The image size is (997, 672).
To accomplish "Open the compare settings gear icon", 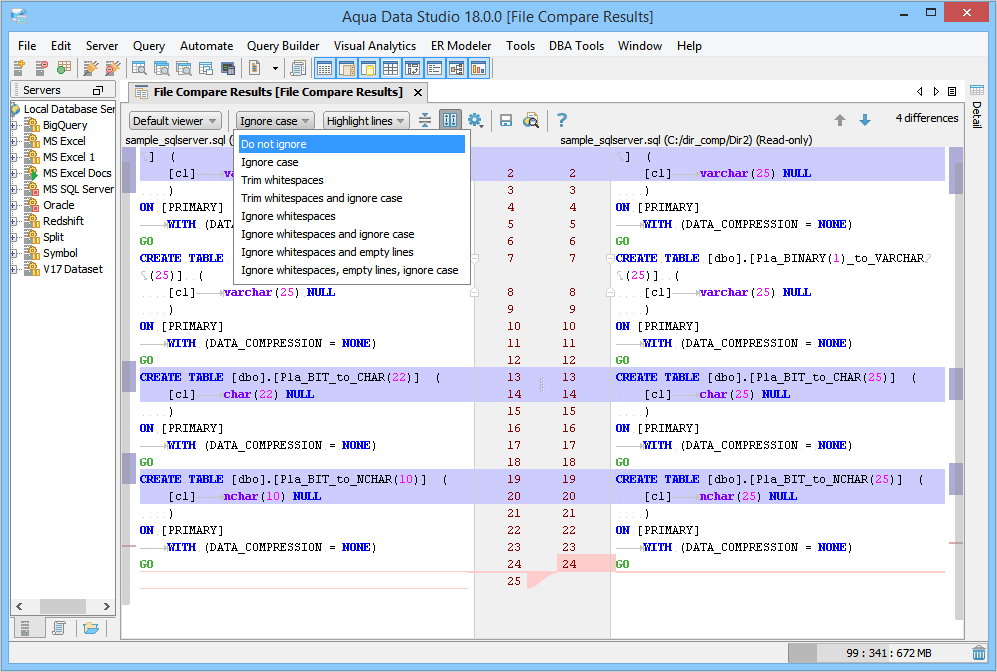I will point(475,120).
